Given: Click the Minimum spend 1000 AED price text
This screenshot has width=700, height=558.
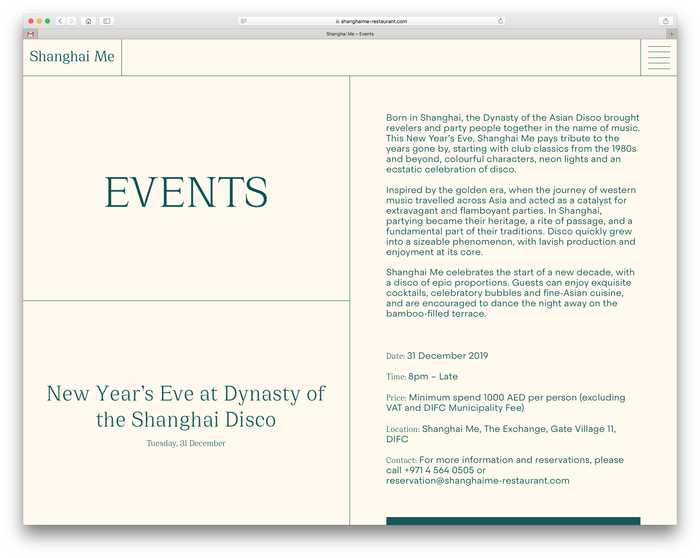Looking at the screenshot, I should tap(506, 402).
